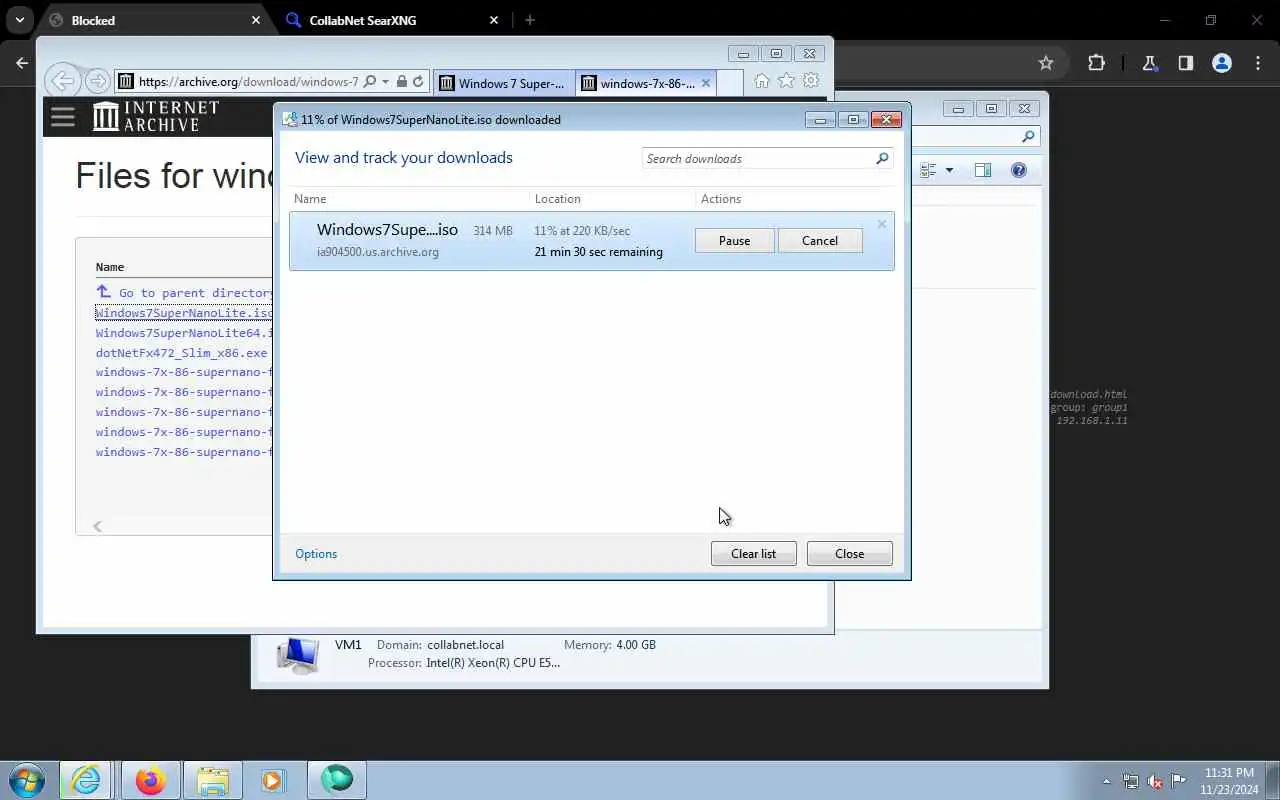Open the Extensions puzzle icon
Screen dimensions: 1280x800
click(x=1096, y=63)
